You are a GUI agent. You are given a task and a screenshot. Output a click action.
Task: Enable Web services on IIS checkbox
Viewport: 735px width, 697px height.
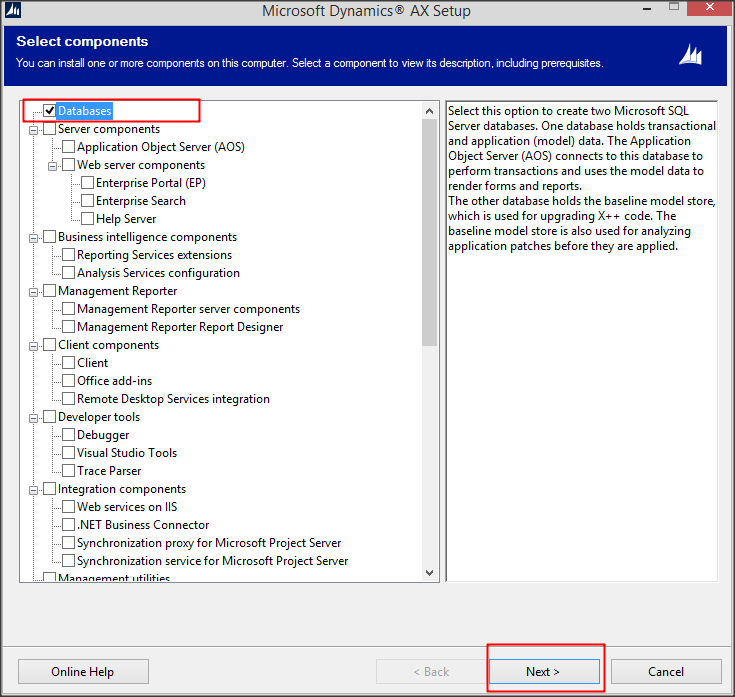(x=68, y=507)
